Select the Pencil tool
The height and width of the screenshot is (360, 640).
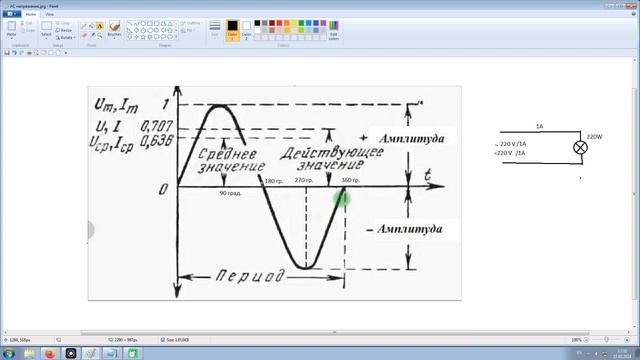point(84,26)
